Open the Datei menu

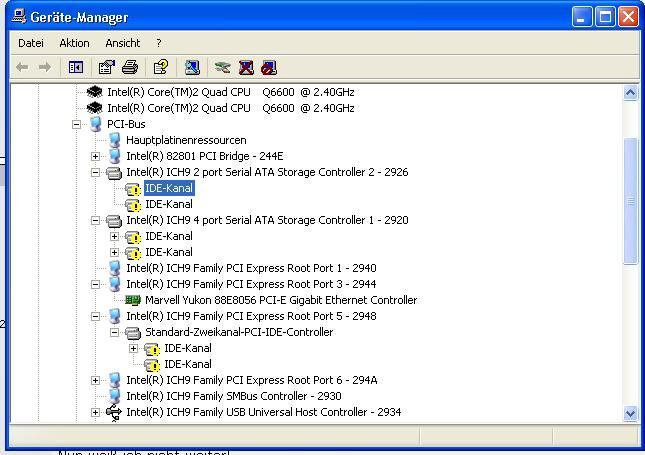(x=31, y=43)
